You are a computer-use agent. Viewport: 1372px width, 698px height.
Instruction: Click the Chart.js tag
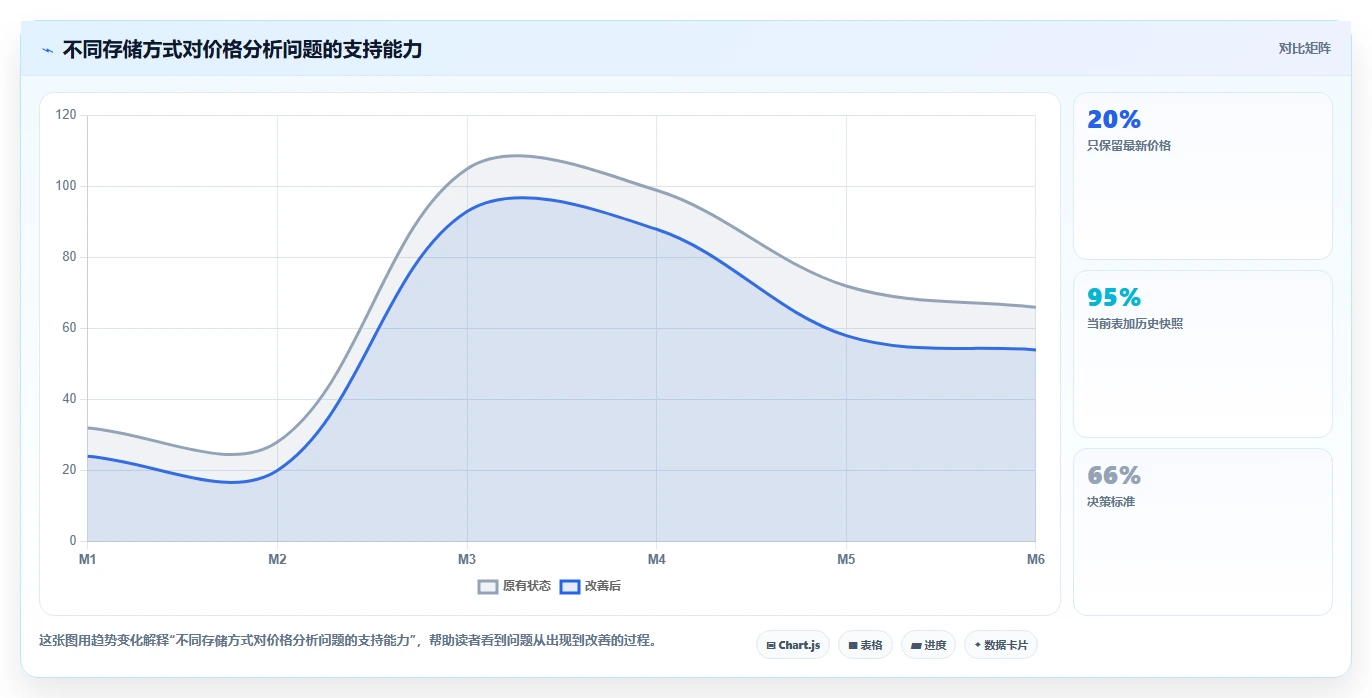(x=793, y=645)
